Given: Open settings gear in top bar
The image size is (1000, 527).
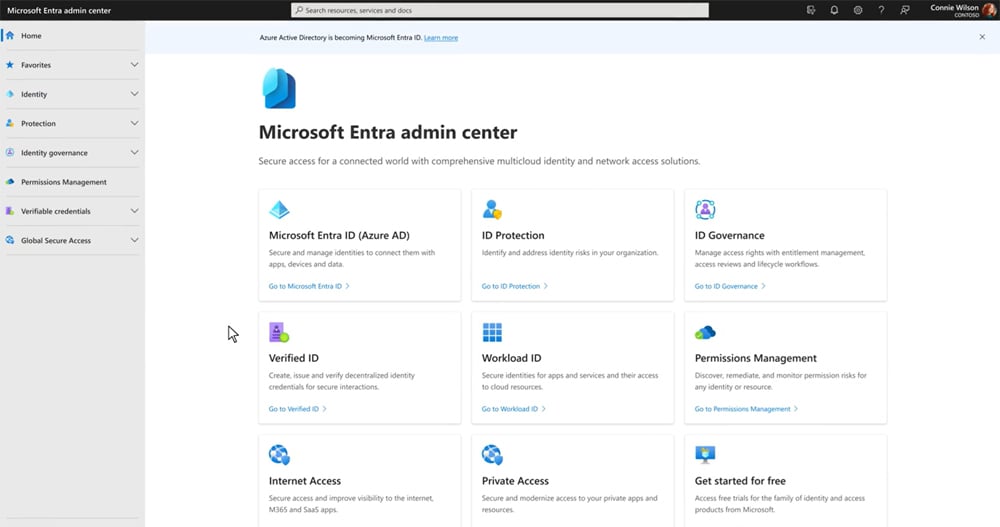Looking at the screenshot, I should tap(857, 10).
